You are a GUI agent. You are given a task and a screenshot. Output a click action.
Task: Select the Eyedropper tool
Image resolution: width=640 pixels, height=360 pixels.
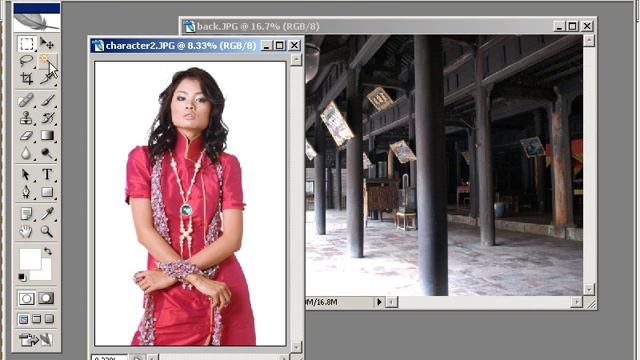(x=47, y=213)
